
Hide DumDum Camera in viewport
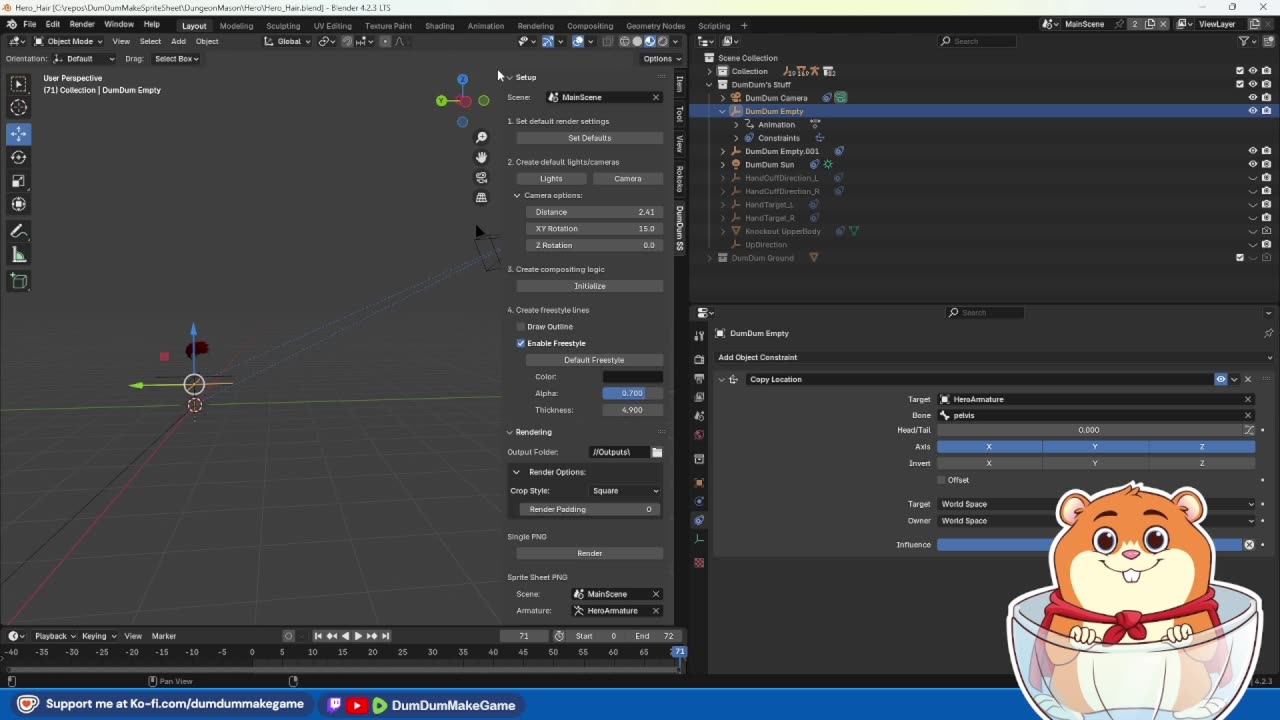click(1252, 98)
